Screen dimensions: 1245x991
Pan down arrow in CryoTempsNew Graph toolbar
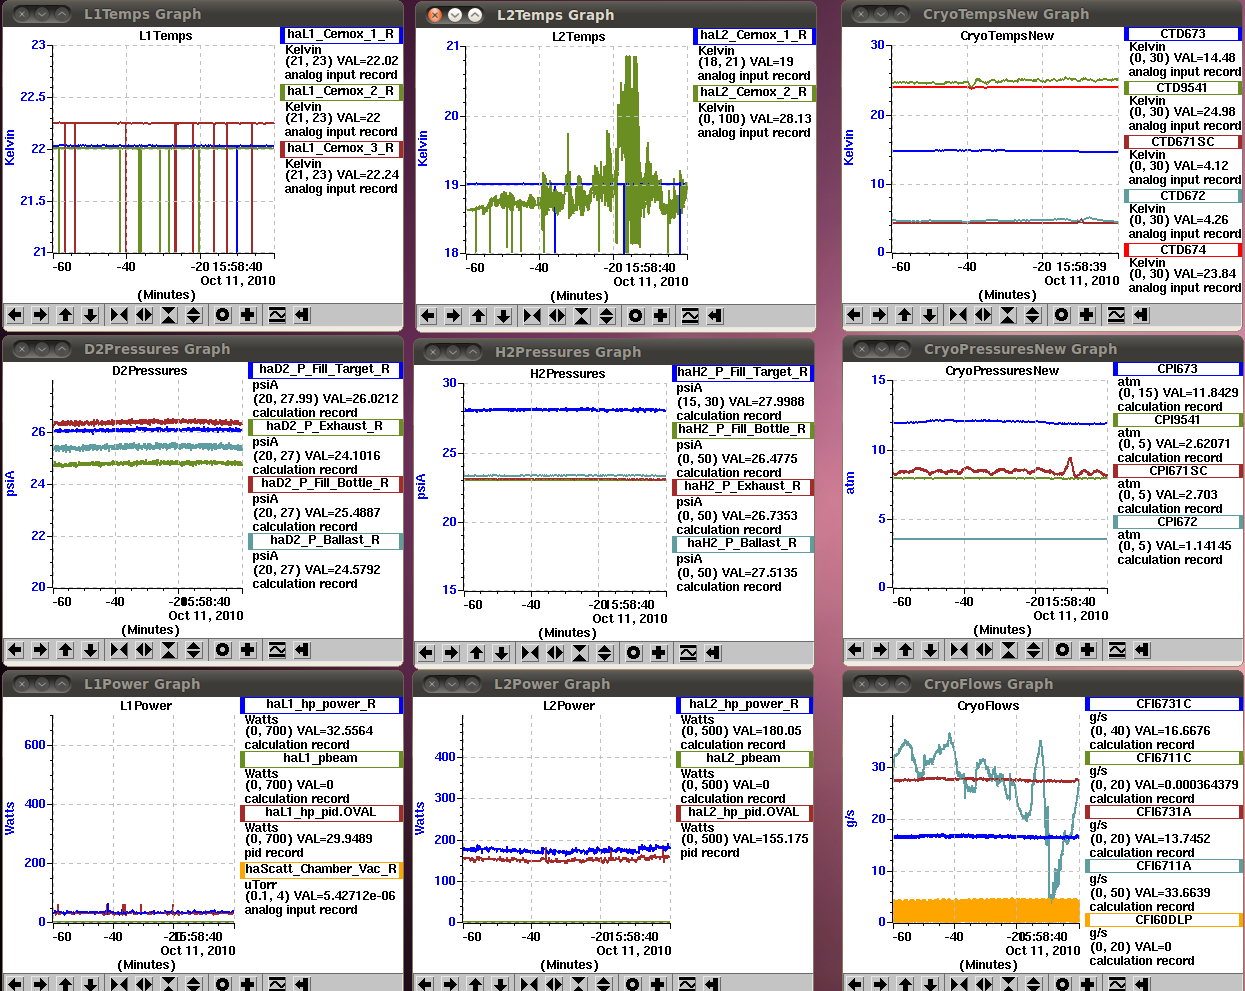click(x=929, y=315)
